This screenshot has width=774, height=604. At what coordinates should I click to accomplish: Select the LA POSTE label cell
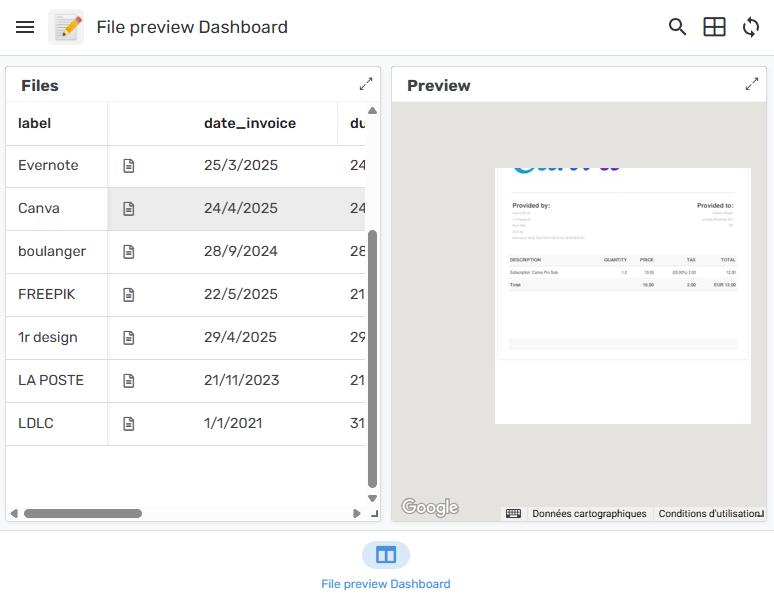coord(57,380)
